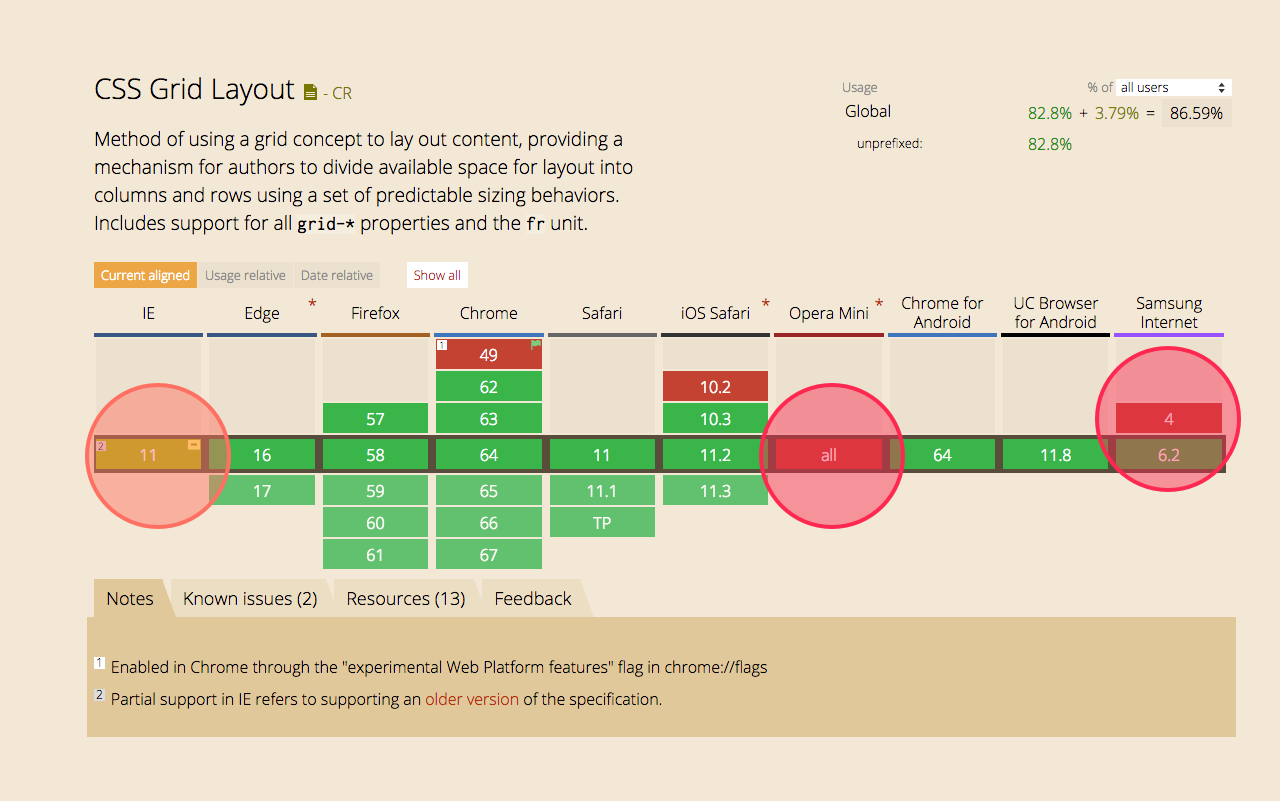Select the Edge 16 version cell
Screen dimensions: 1280x801
point(262,455)
